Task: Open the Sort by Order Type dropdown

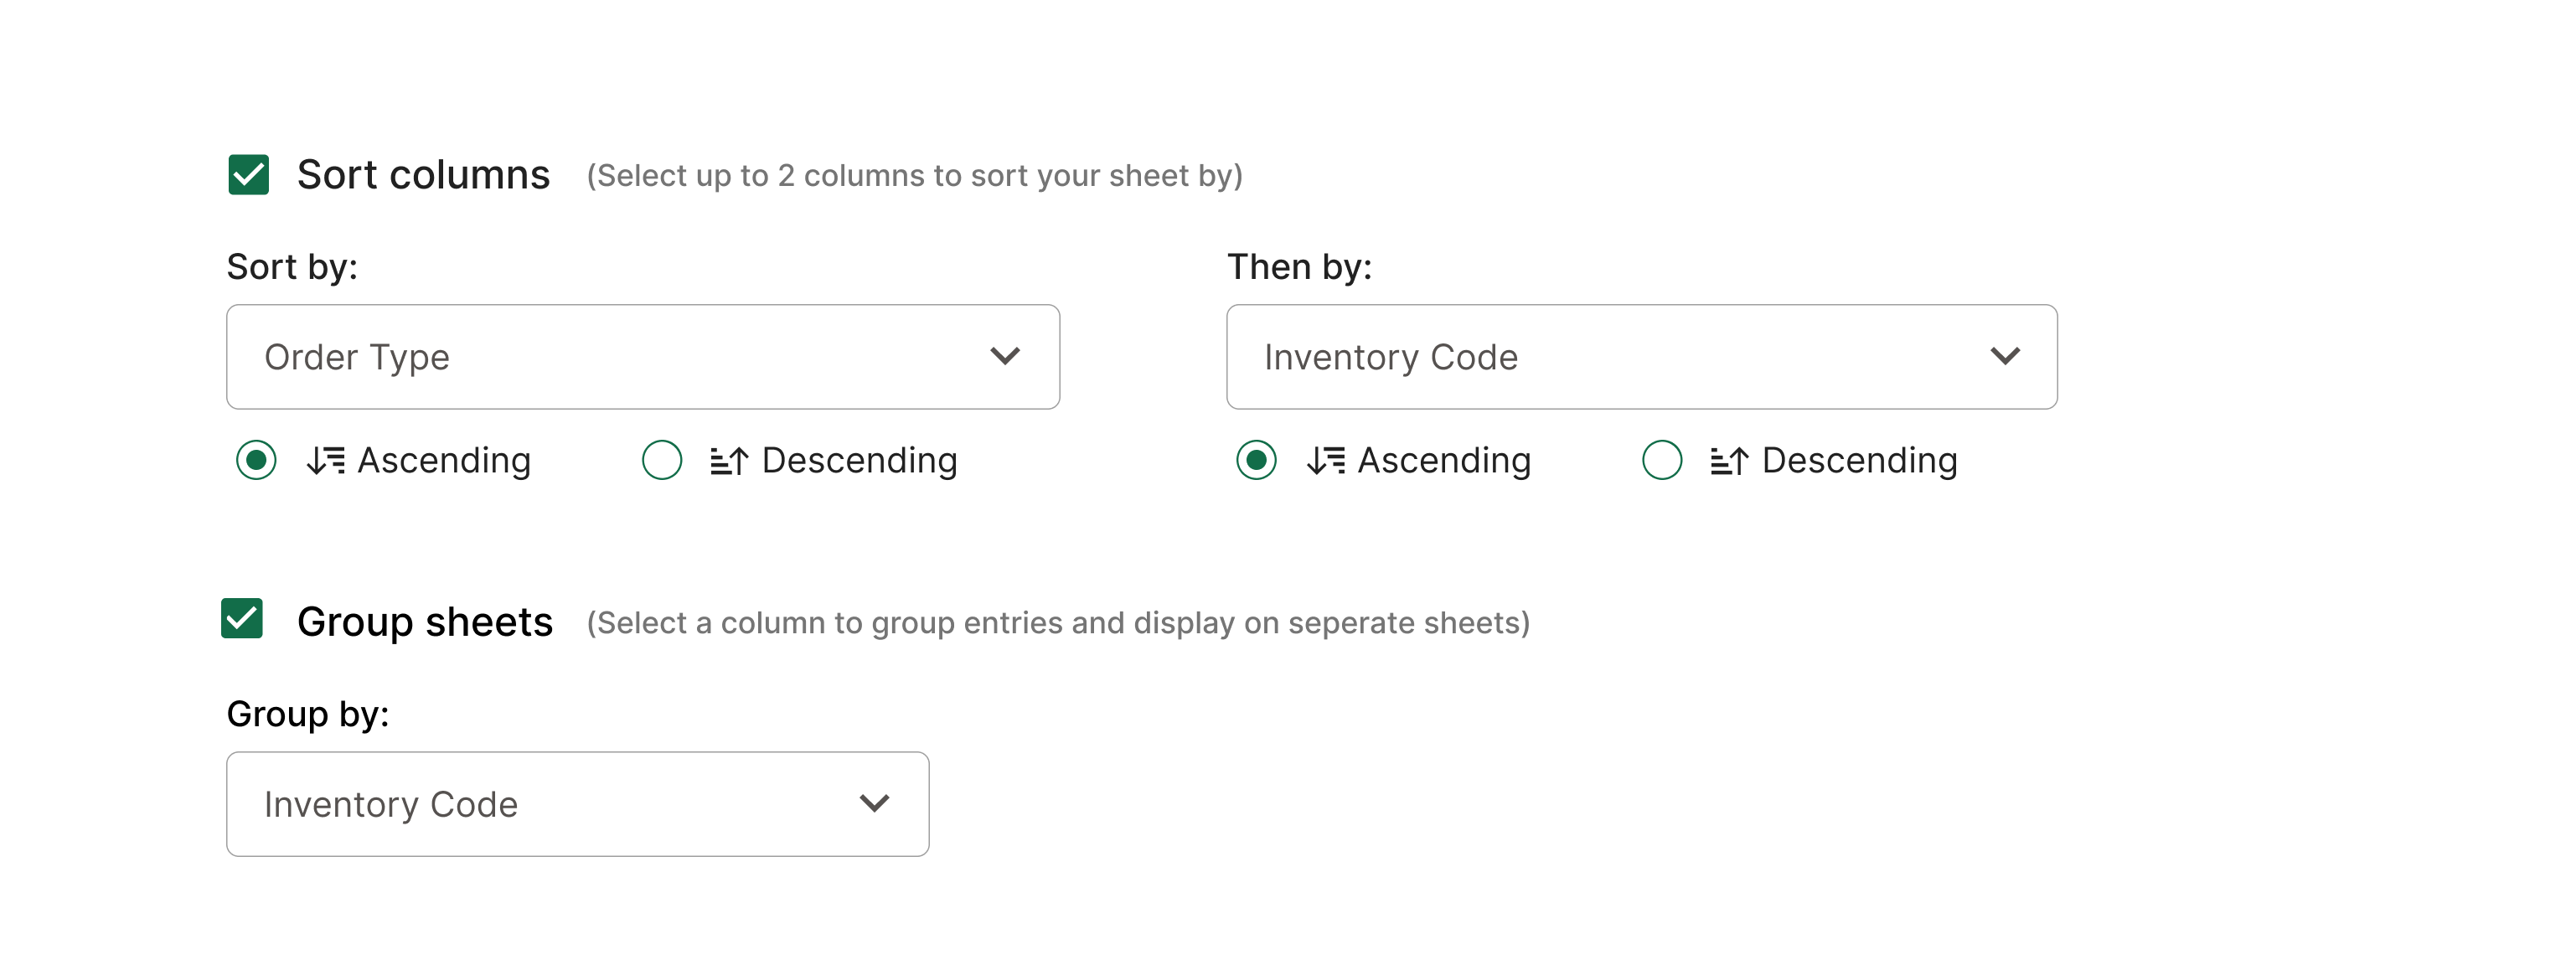Action: pyautogui.click(x=643, y=357)
